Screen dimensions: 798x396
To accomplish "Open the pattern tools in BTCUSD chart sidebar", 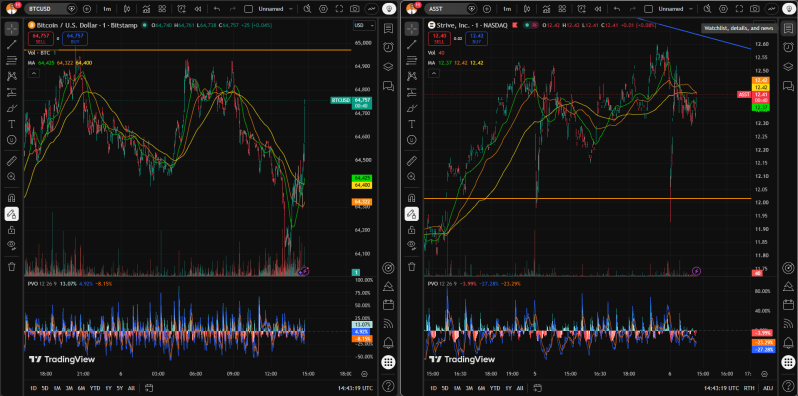I will [12, 76].
